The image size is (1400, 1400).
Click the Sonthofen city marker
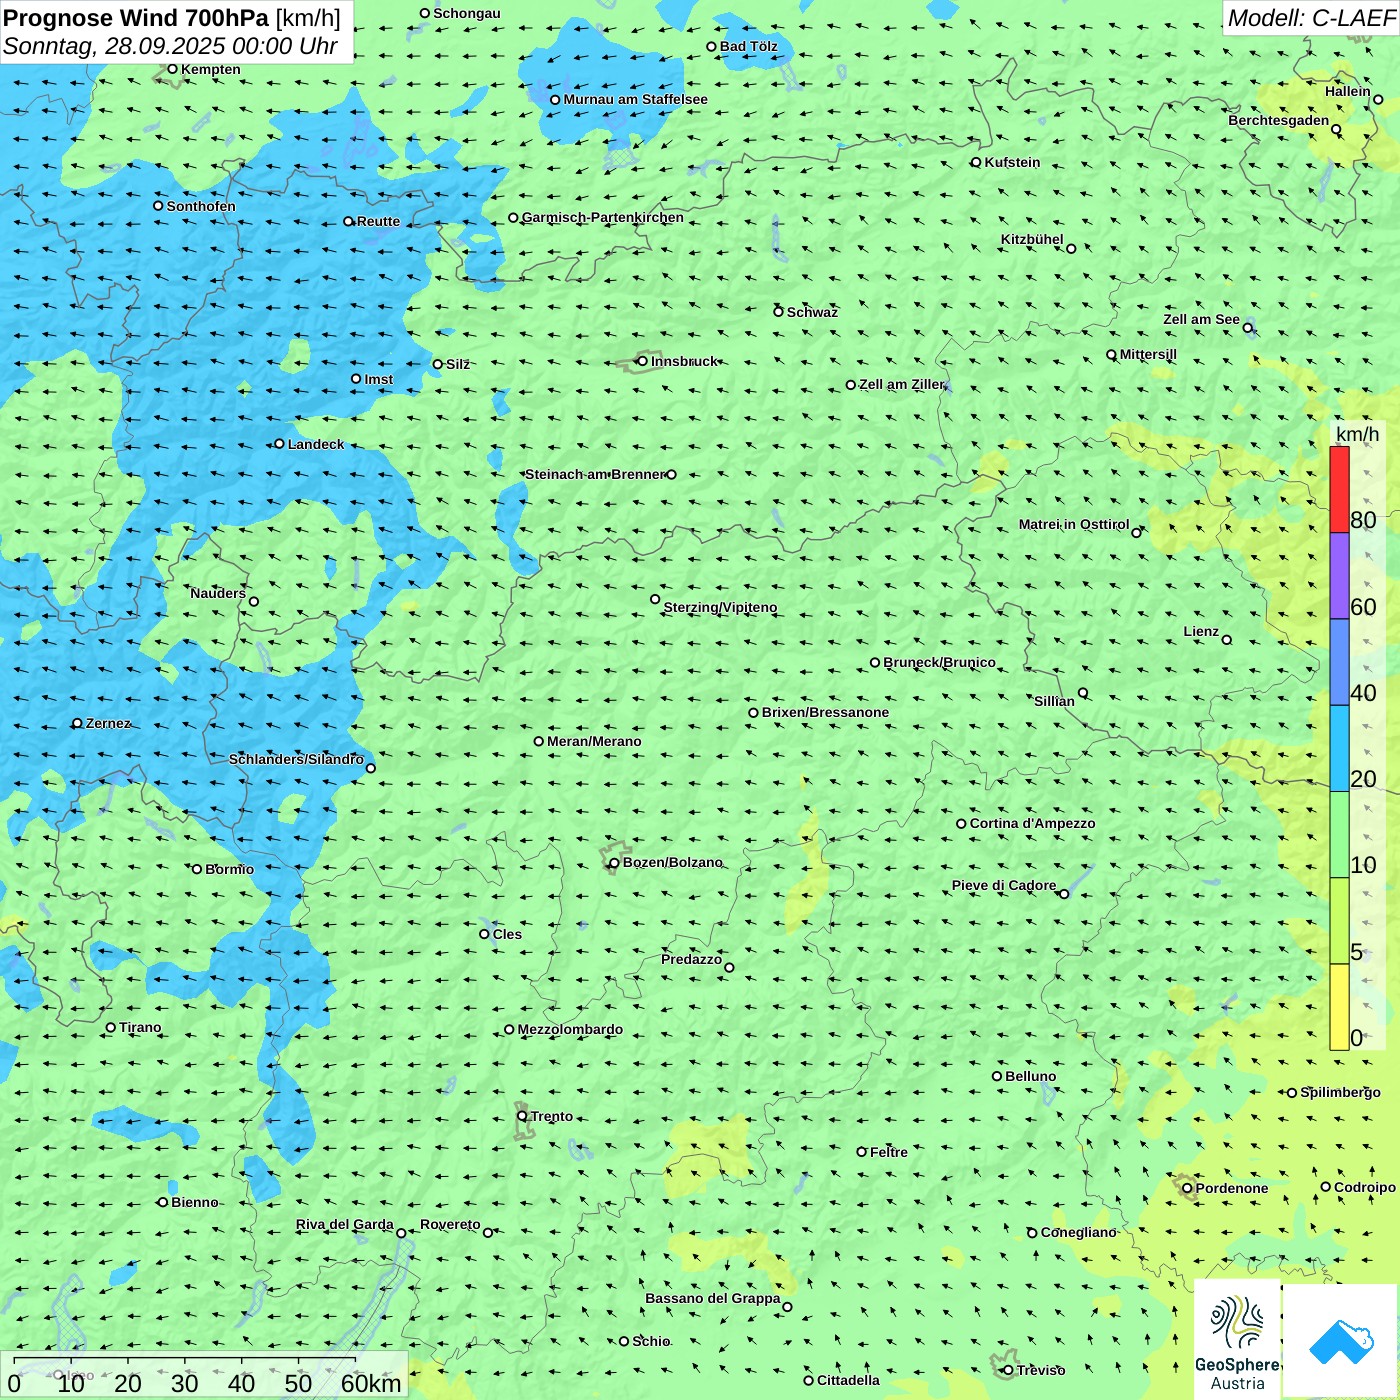coord(158,206)
